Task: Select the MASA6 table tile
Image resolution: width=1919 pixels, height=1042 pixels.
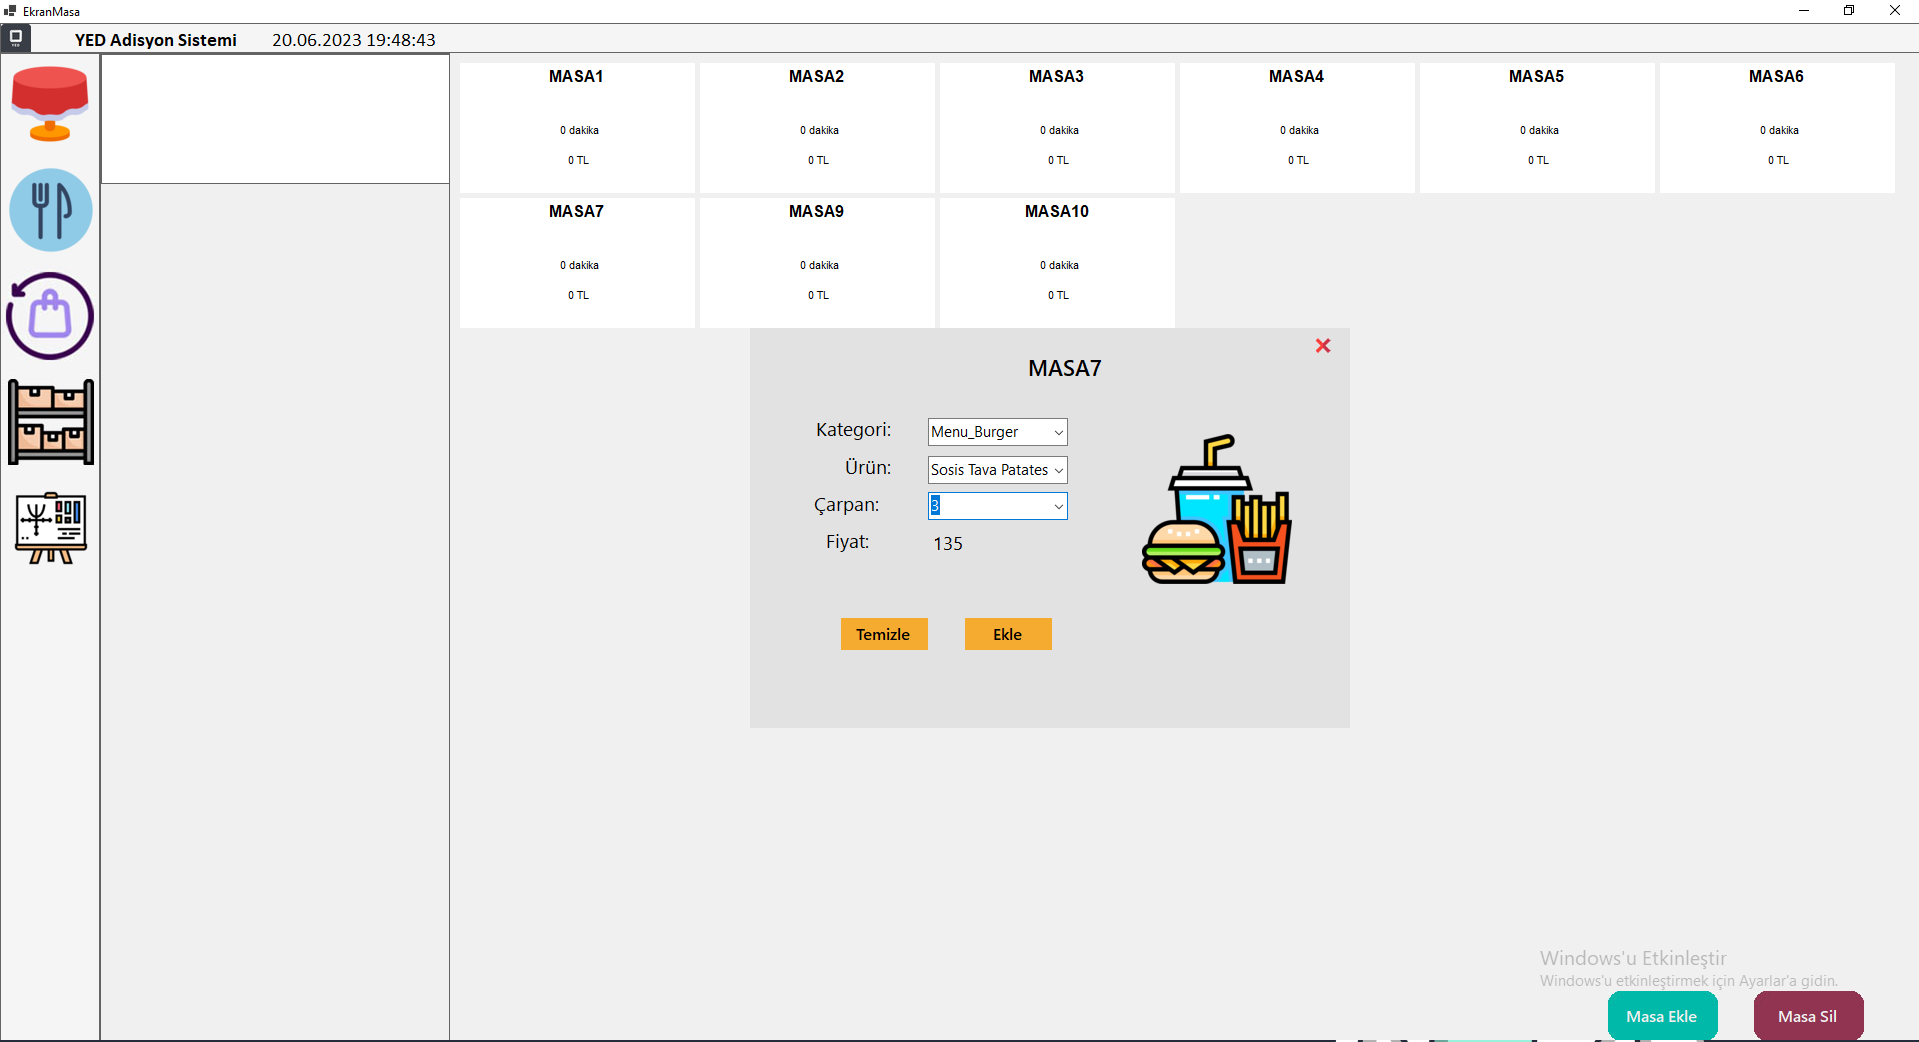Action: point(1777,127)
